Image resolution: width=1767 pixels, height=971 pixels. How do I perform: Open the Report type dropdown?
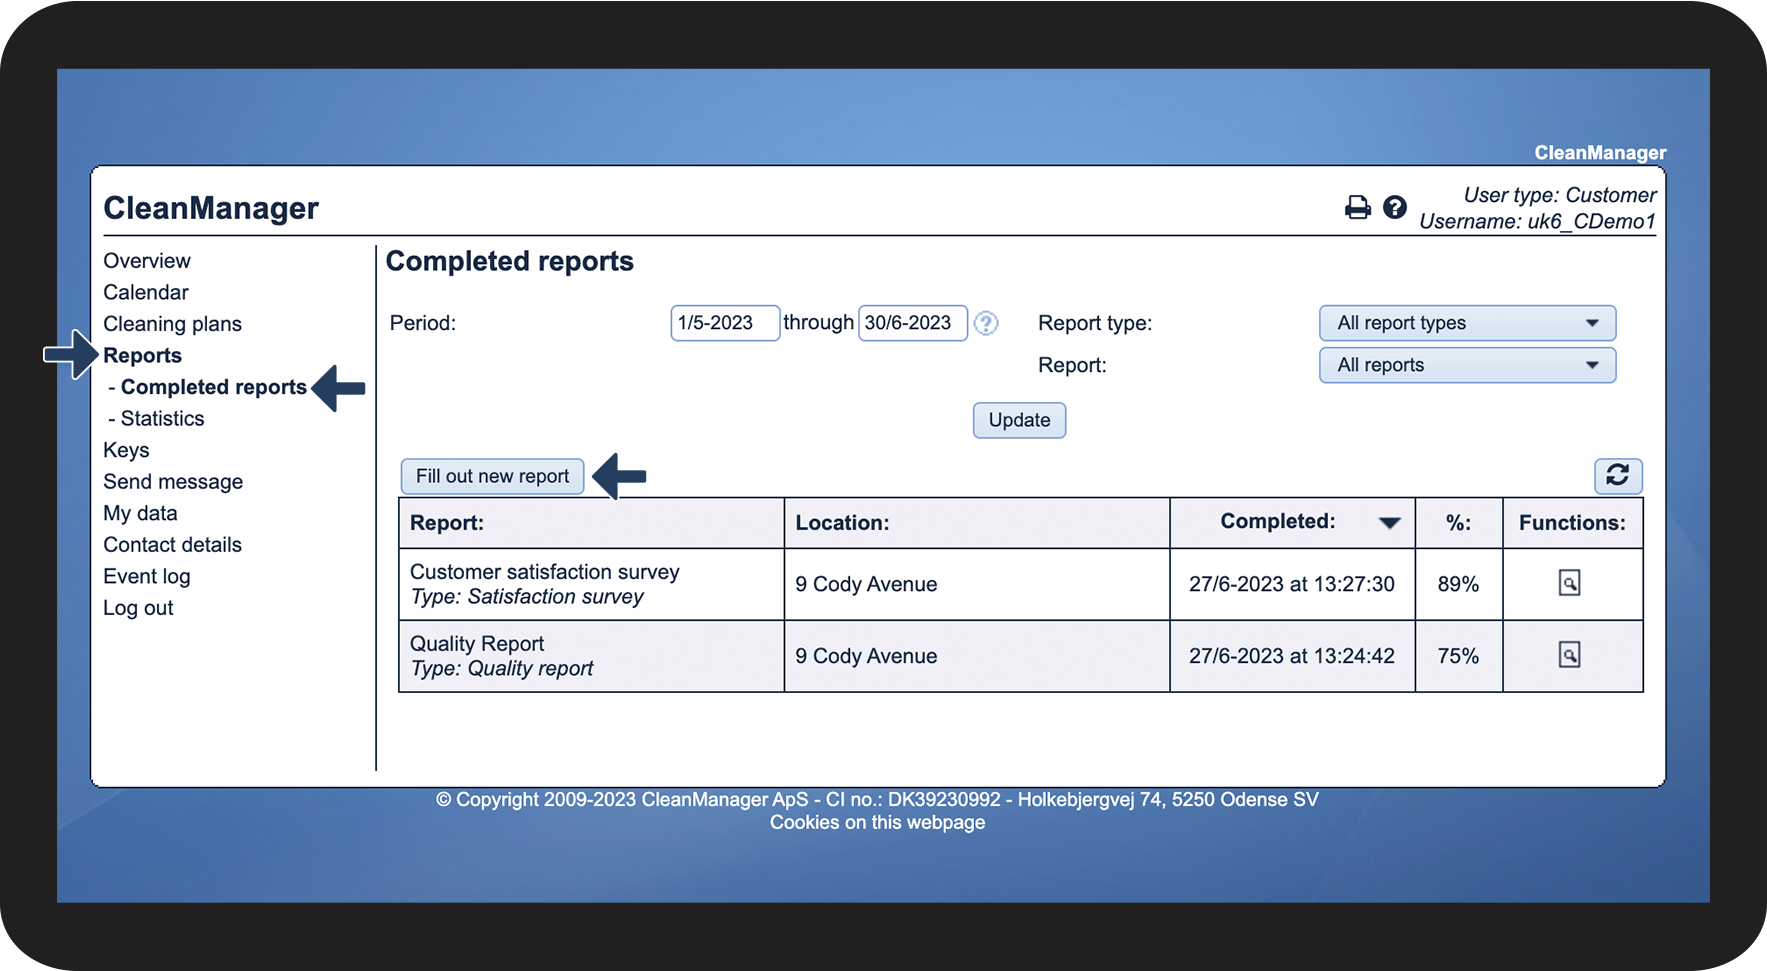pos(1467,323)
